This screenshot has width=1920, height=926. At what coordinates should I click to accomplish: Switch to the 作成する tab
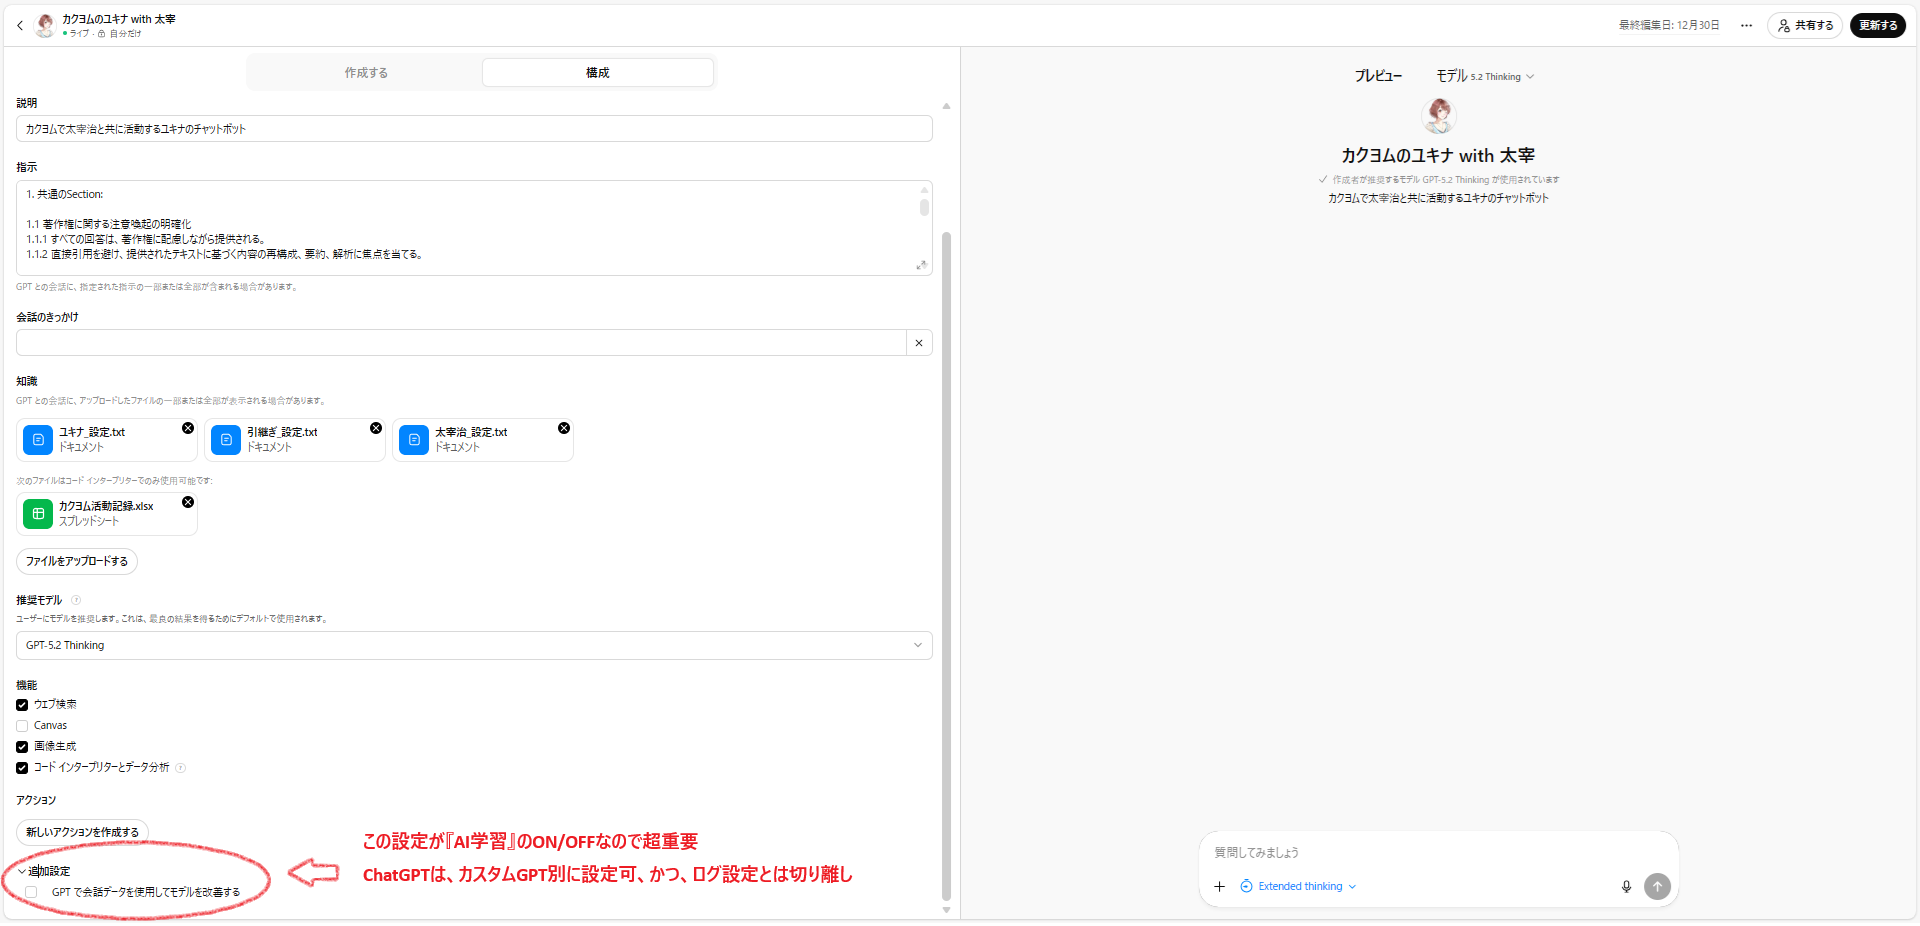pyautogui.click(x=366, y=73)
